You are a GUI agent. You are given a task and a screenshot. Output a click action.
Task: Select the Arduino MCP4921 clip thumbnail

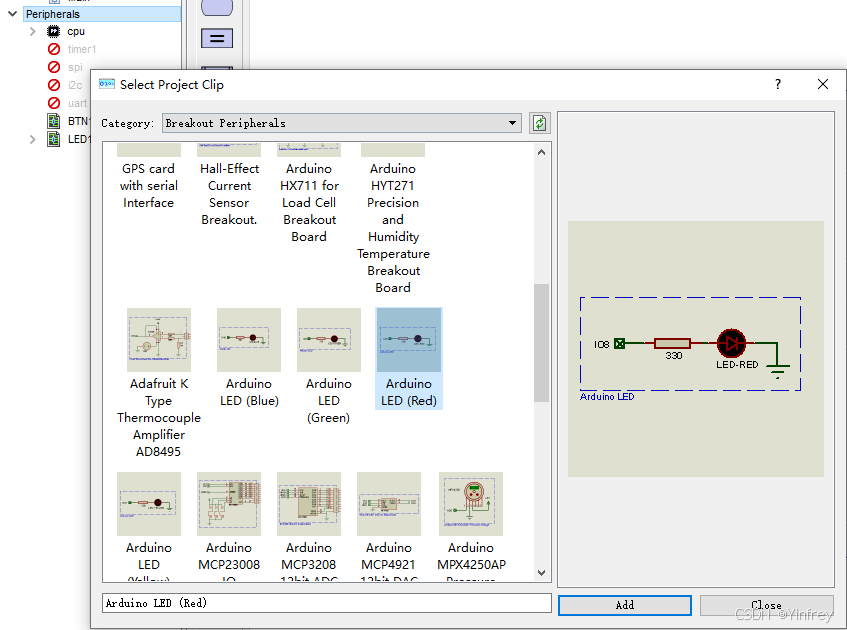(x=389, y=504)
